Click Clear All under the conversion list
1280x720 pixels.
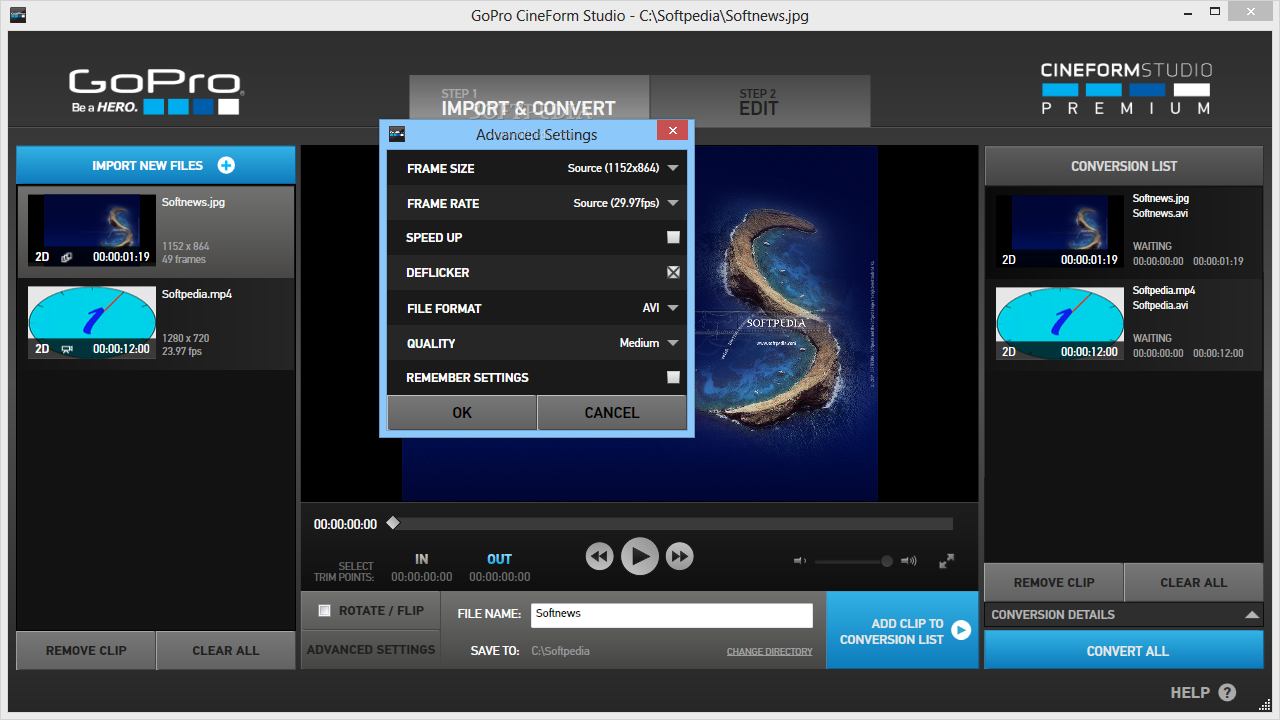1194,582
